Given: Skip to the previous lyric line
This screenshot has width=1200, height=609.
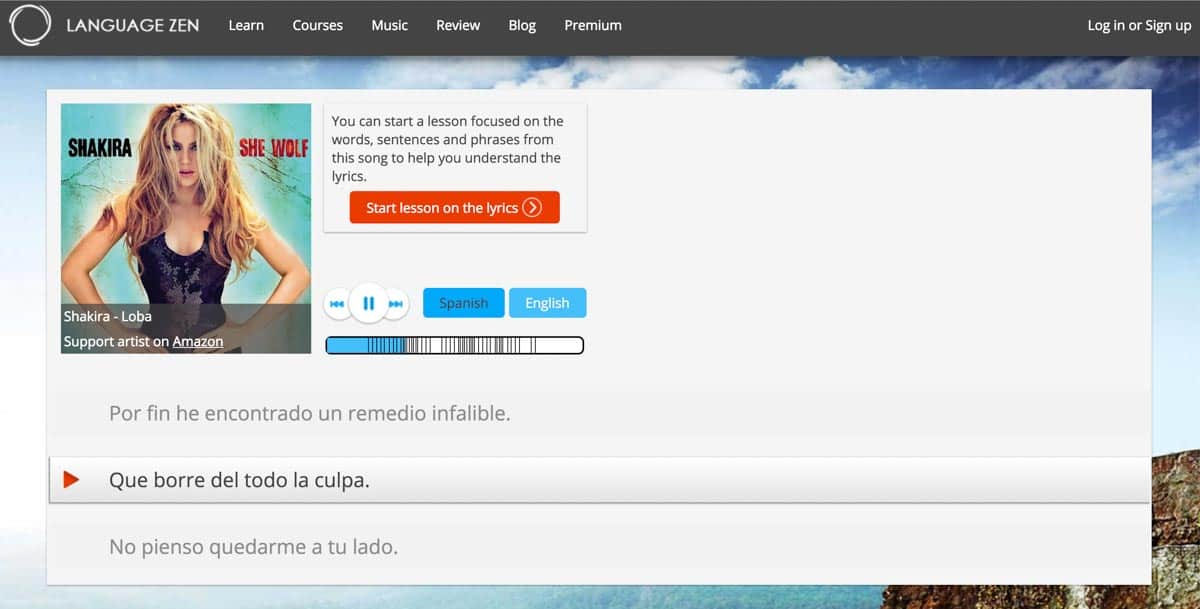Looking at the screenshot, I should coord(338,303).
